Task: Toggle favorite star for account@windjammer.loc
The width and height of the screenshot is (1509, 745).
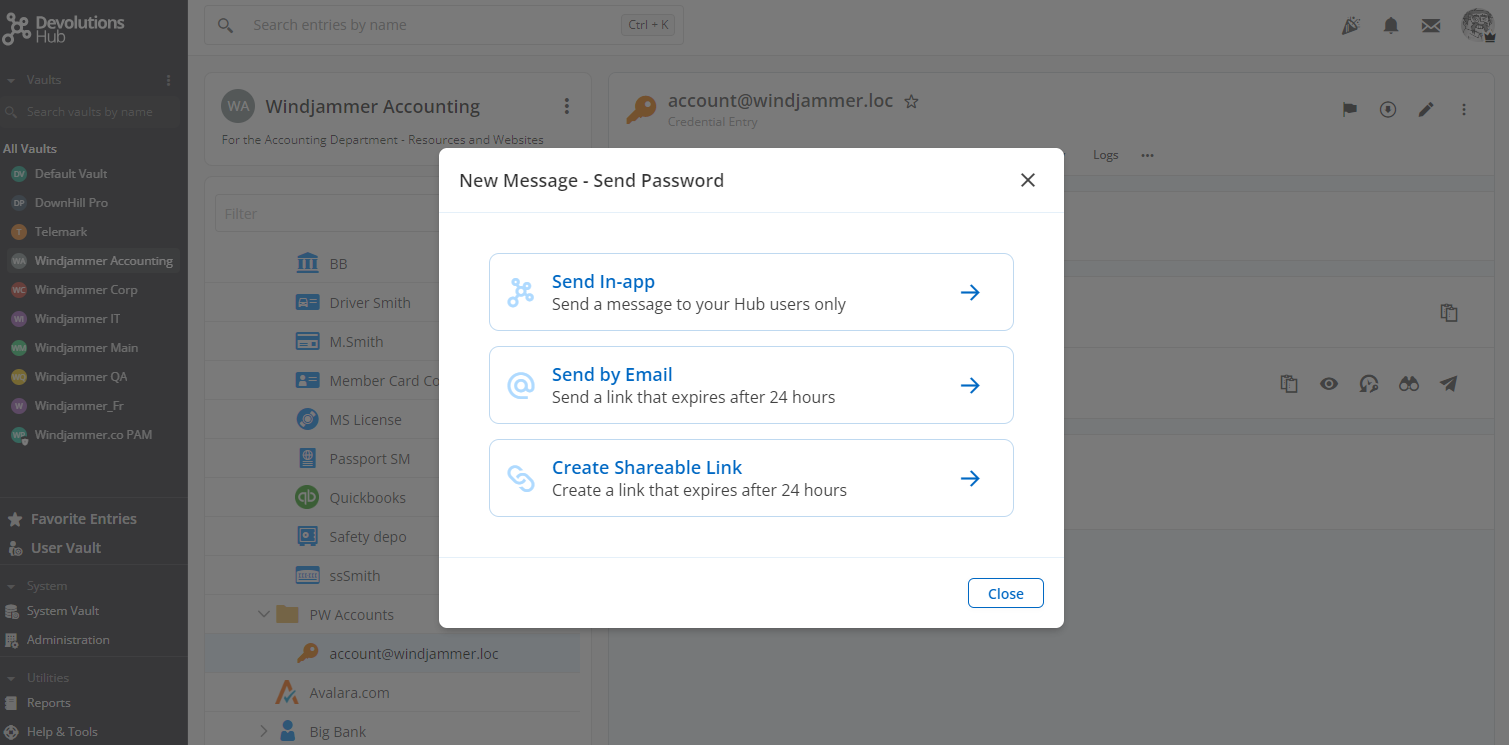Action: (911, 101)
